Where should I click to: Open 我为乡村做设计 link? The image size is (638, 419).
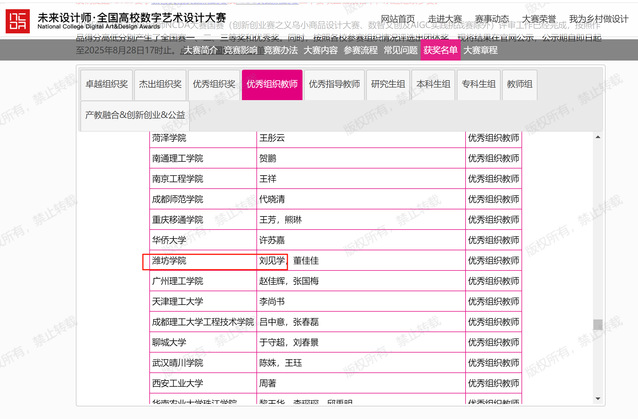coord(605,19)
